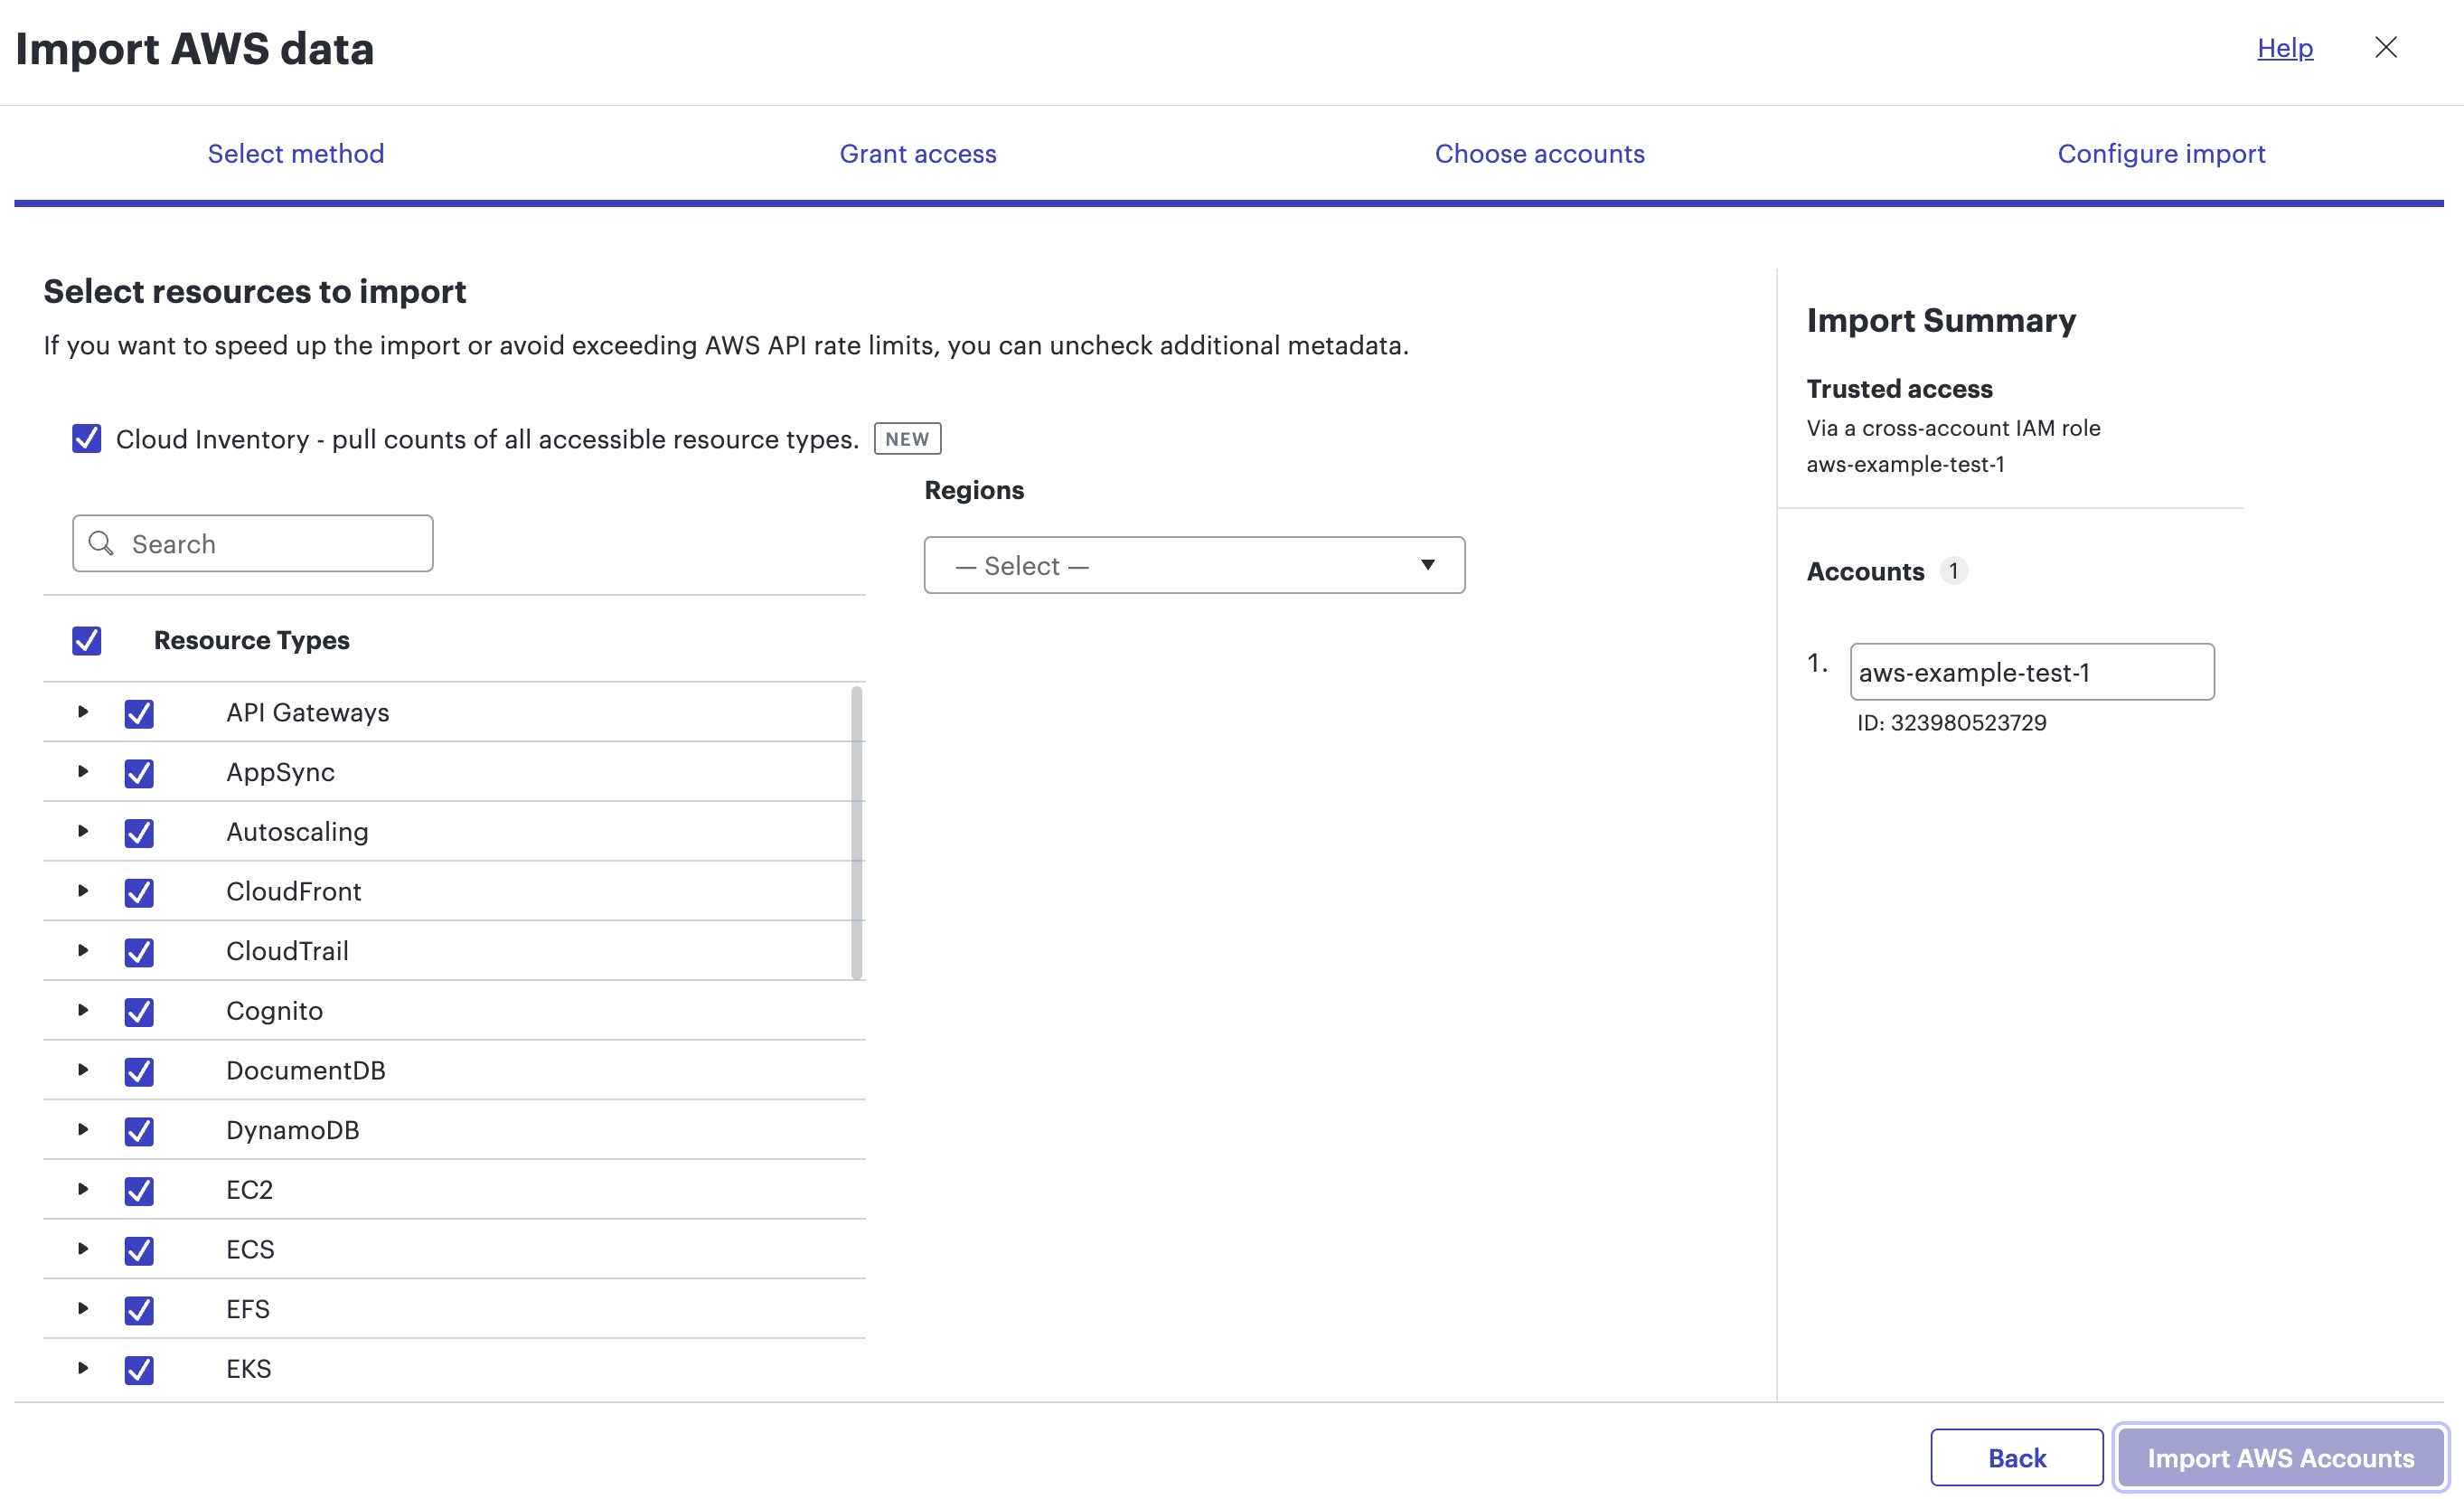Uncheck the Resource Types select-all checkbox
The image size is (2464, 1499).
click(x=87, y=640)
